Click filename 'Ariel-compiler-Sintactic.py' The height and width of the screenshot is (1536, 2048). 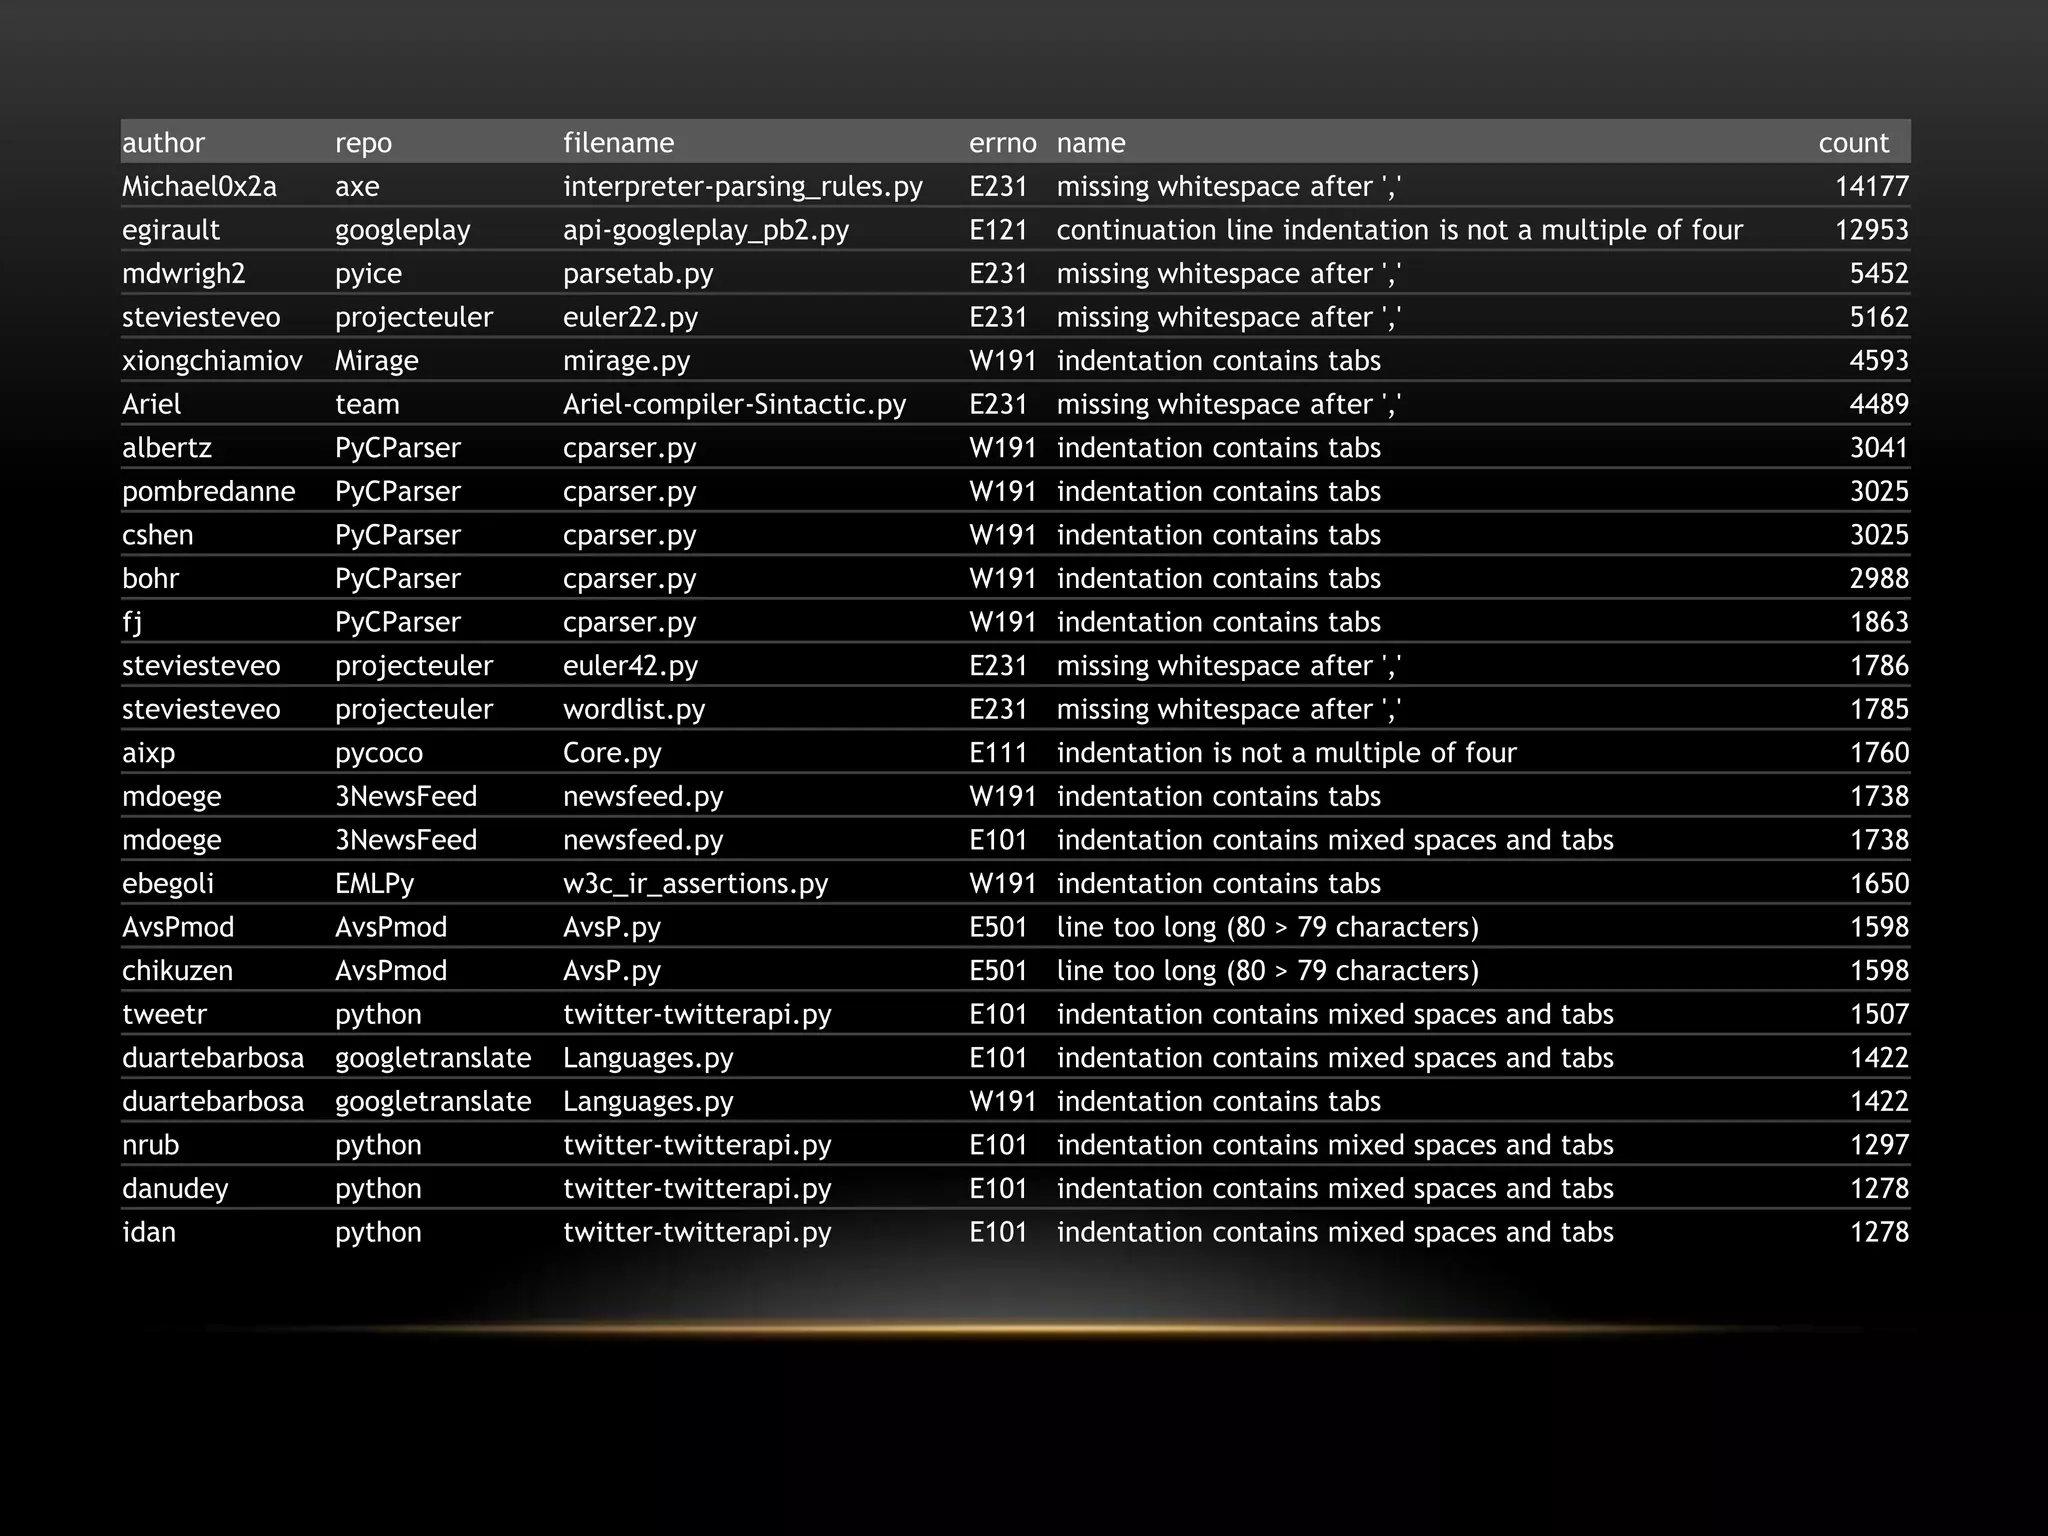[734, 405]
